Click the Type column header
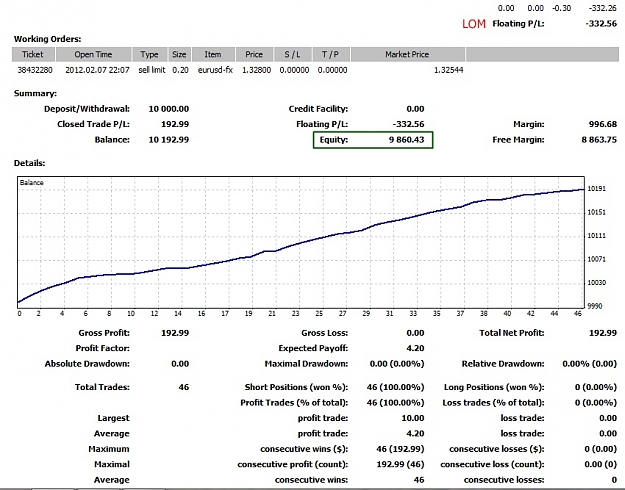 (x=149, y=54)
